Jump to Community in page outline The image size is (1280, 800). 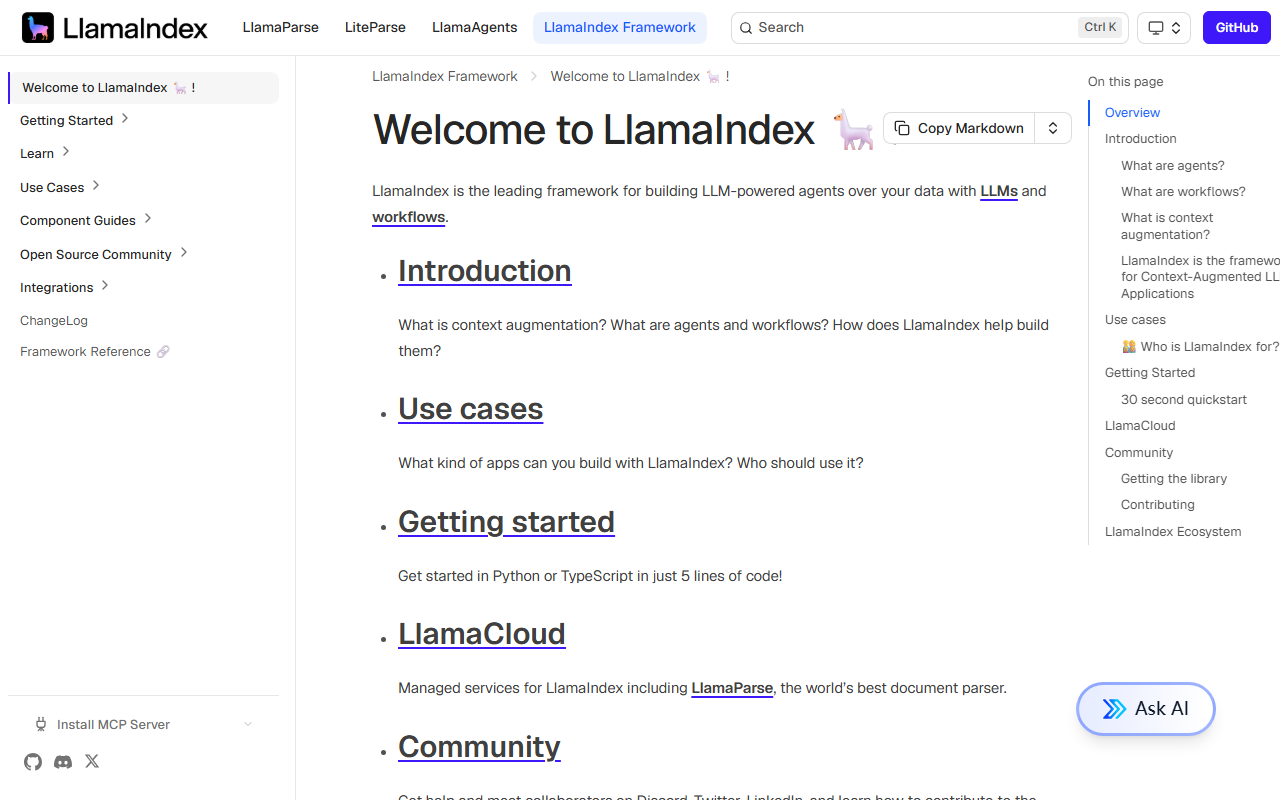pos(1139,453)
